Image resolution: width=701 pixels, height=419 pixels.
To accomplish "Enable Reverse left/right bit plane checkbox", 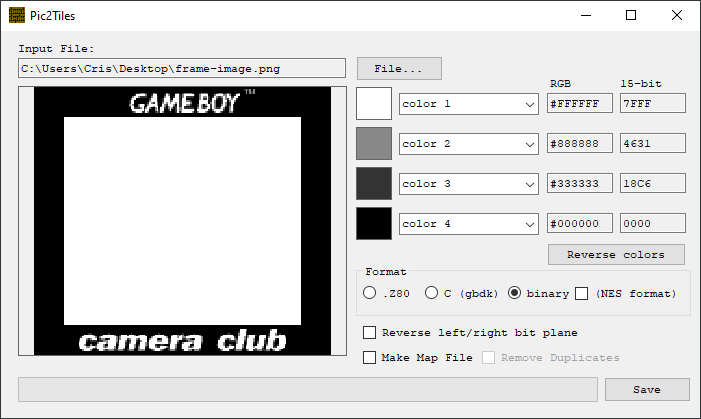I will tap(369, 332).
